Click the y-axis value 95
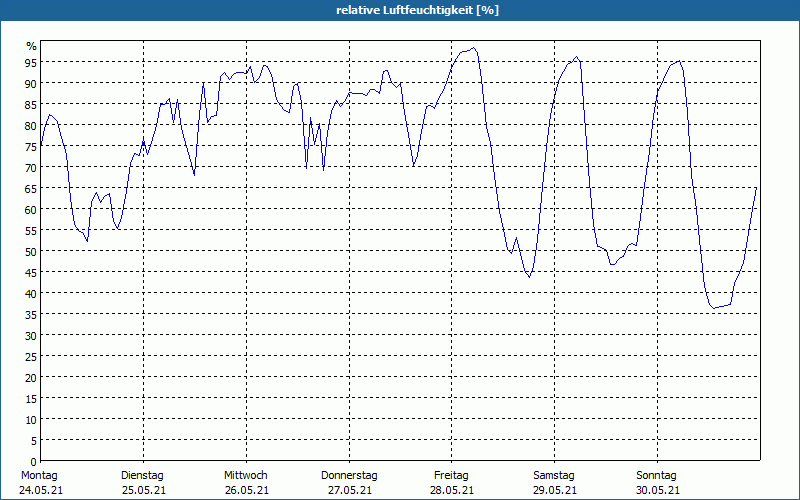 (x=31, y=63)
